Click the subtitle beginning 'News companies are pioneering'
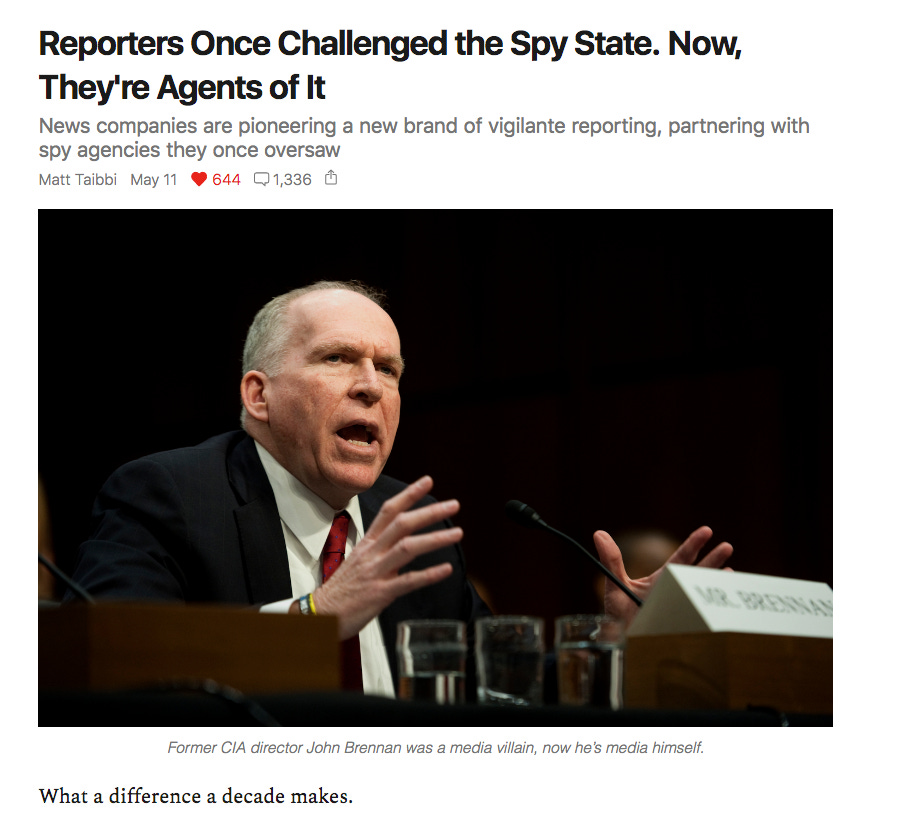Screen dimensions: 899x830 coord(424,126)
